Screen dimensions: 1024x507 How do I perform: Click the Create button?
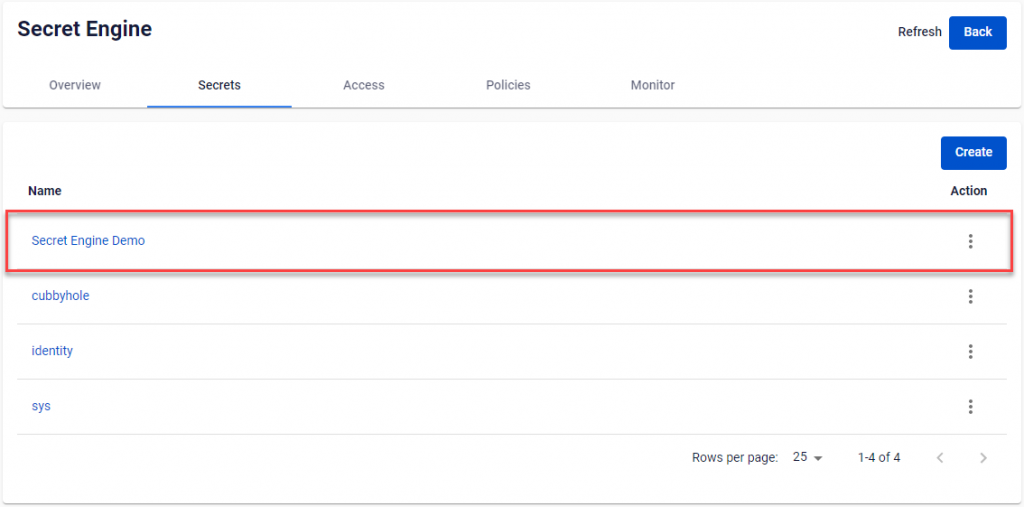(x=973, y=153)
